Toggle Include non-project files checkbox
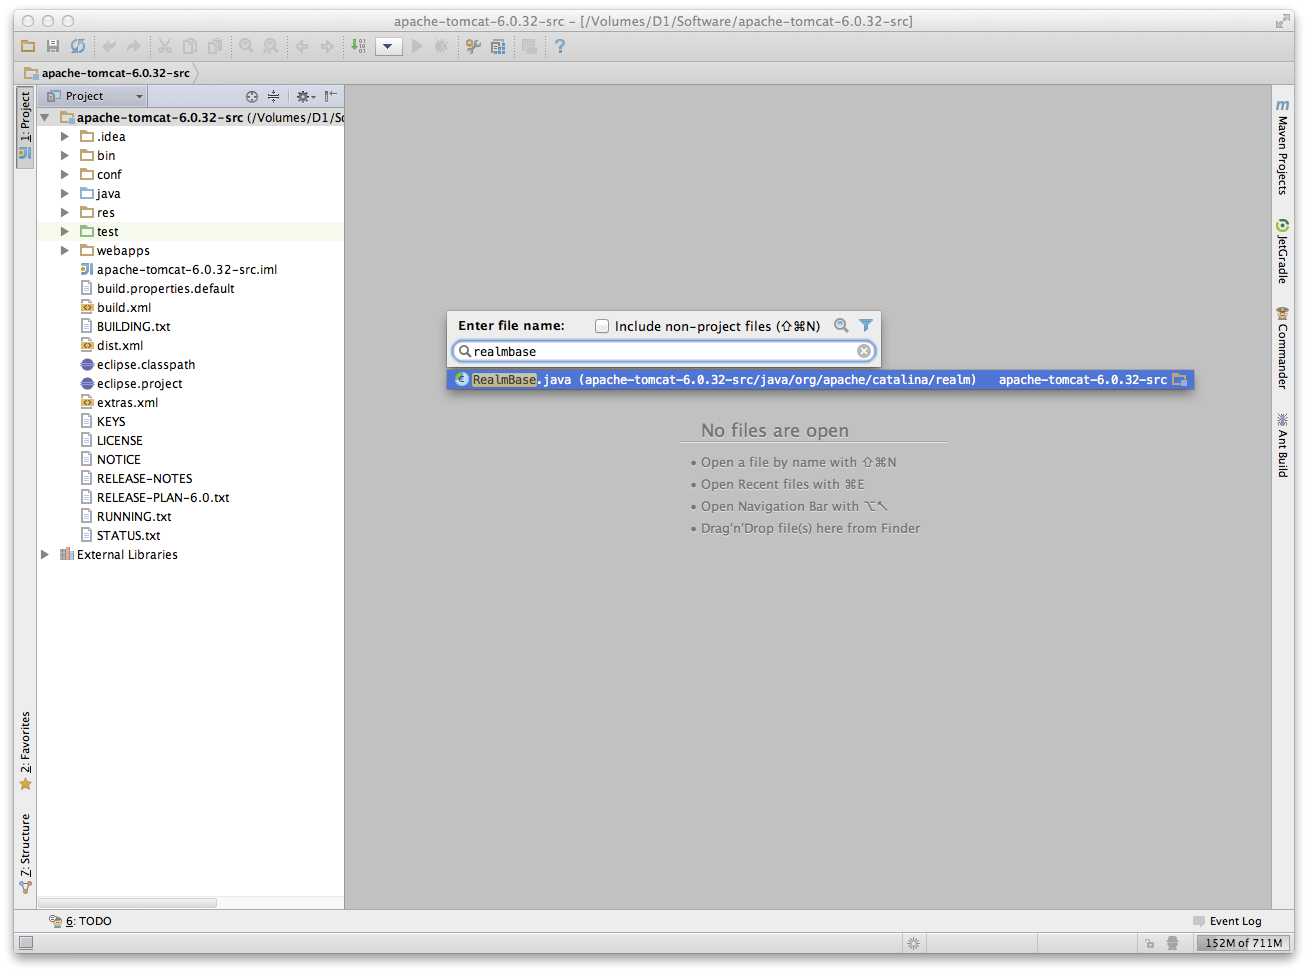Screen dimensions: 1308x973 pos(602,326)
